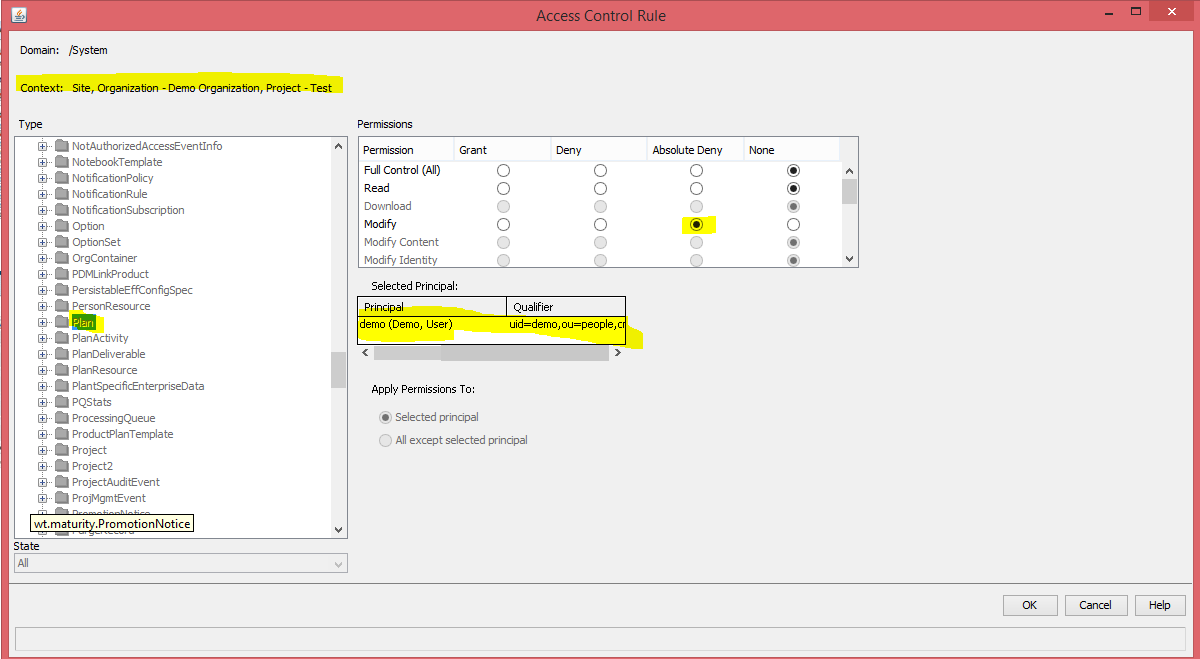Click principal table scroll left arrow
The image size is (1200, 659).
click(365, 353)
